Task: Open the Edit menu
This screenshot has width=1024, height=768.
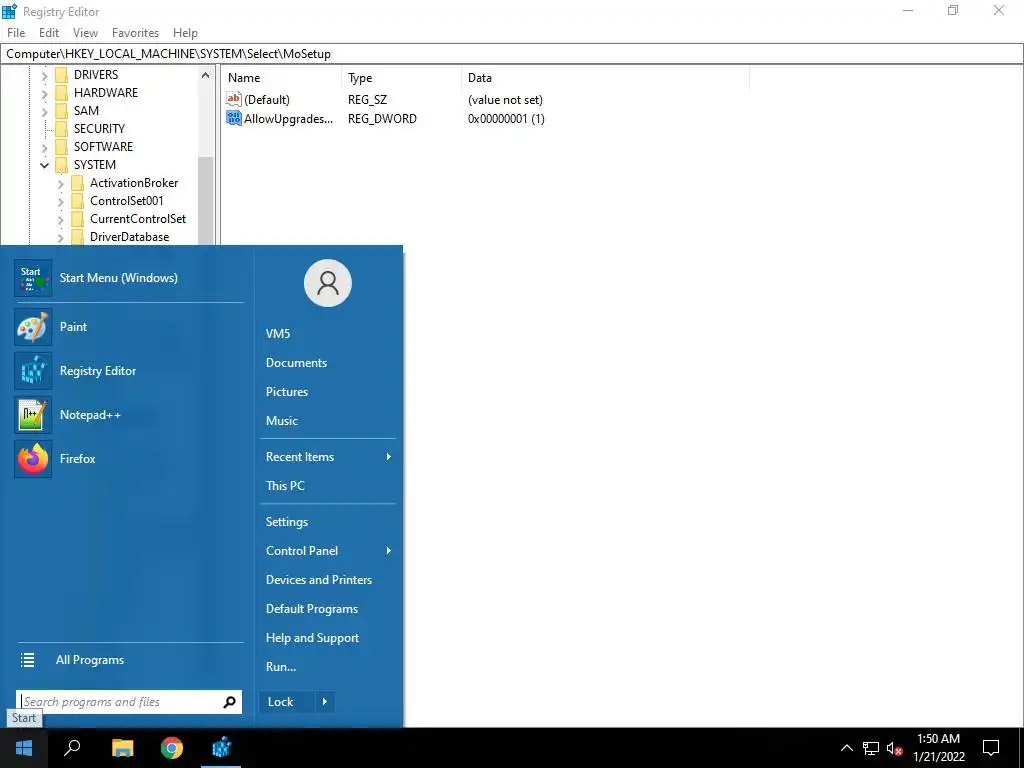Action: (x=49, y=33)
